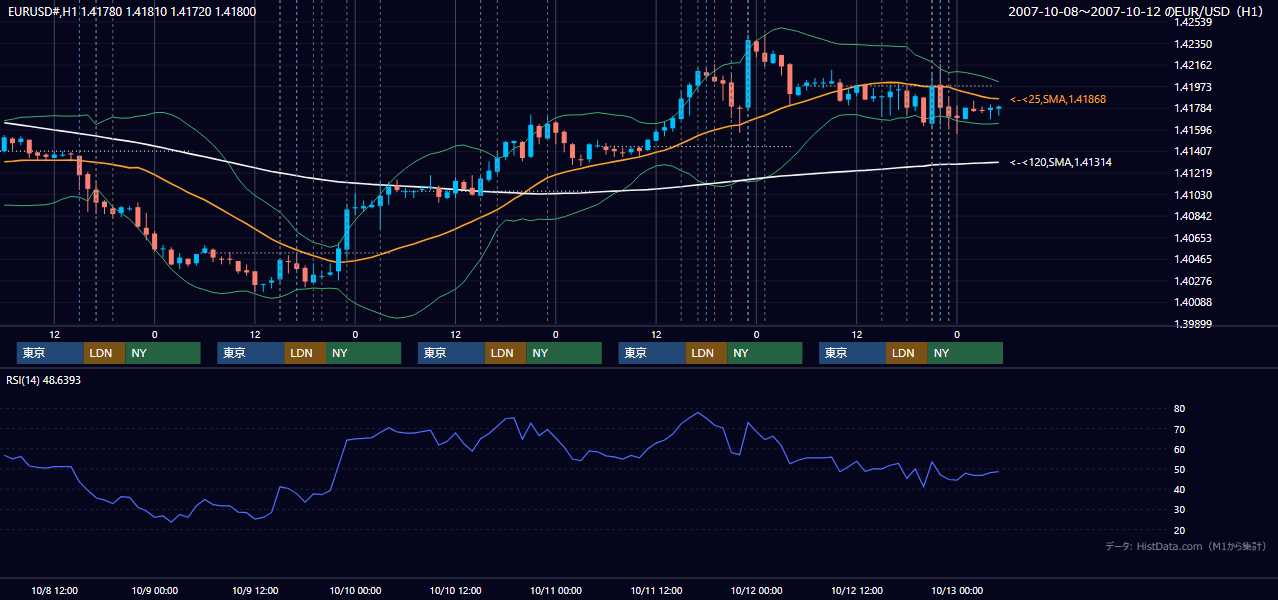
Task: Click the 10/13 00:00 time label
Action: coord(957,590)
